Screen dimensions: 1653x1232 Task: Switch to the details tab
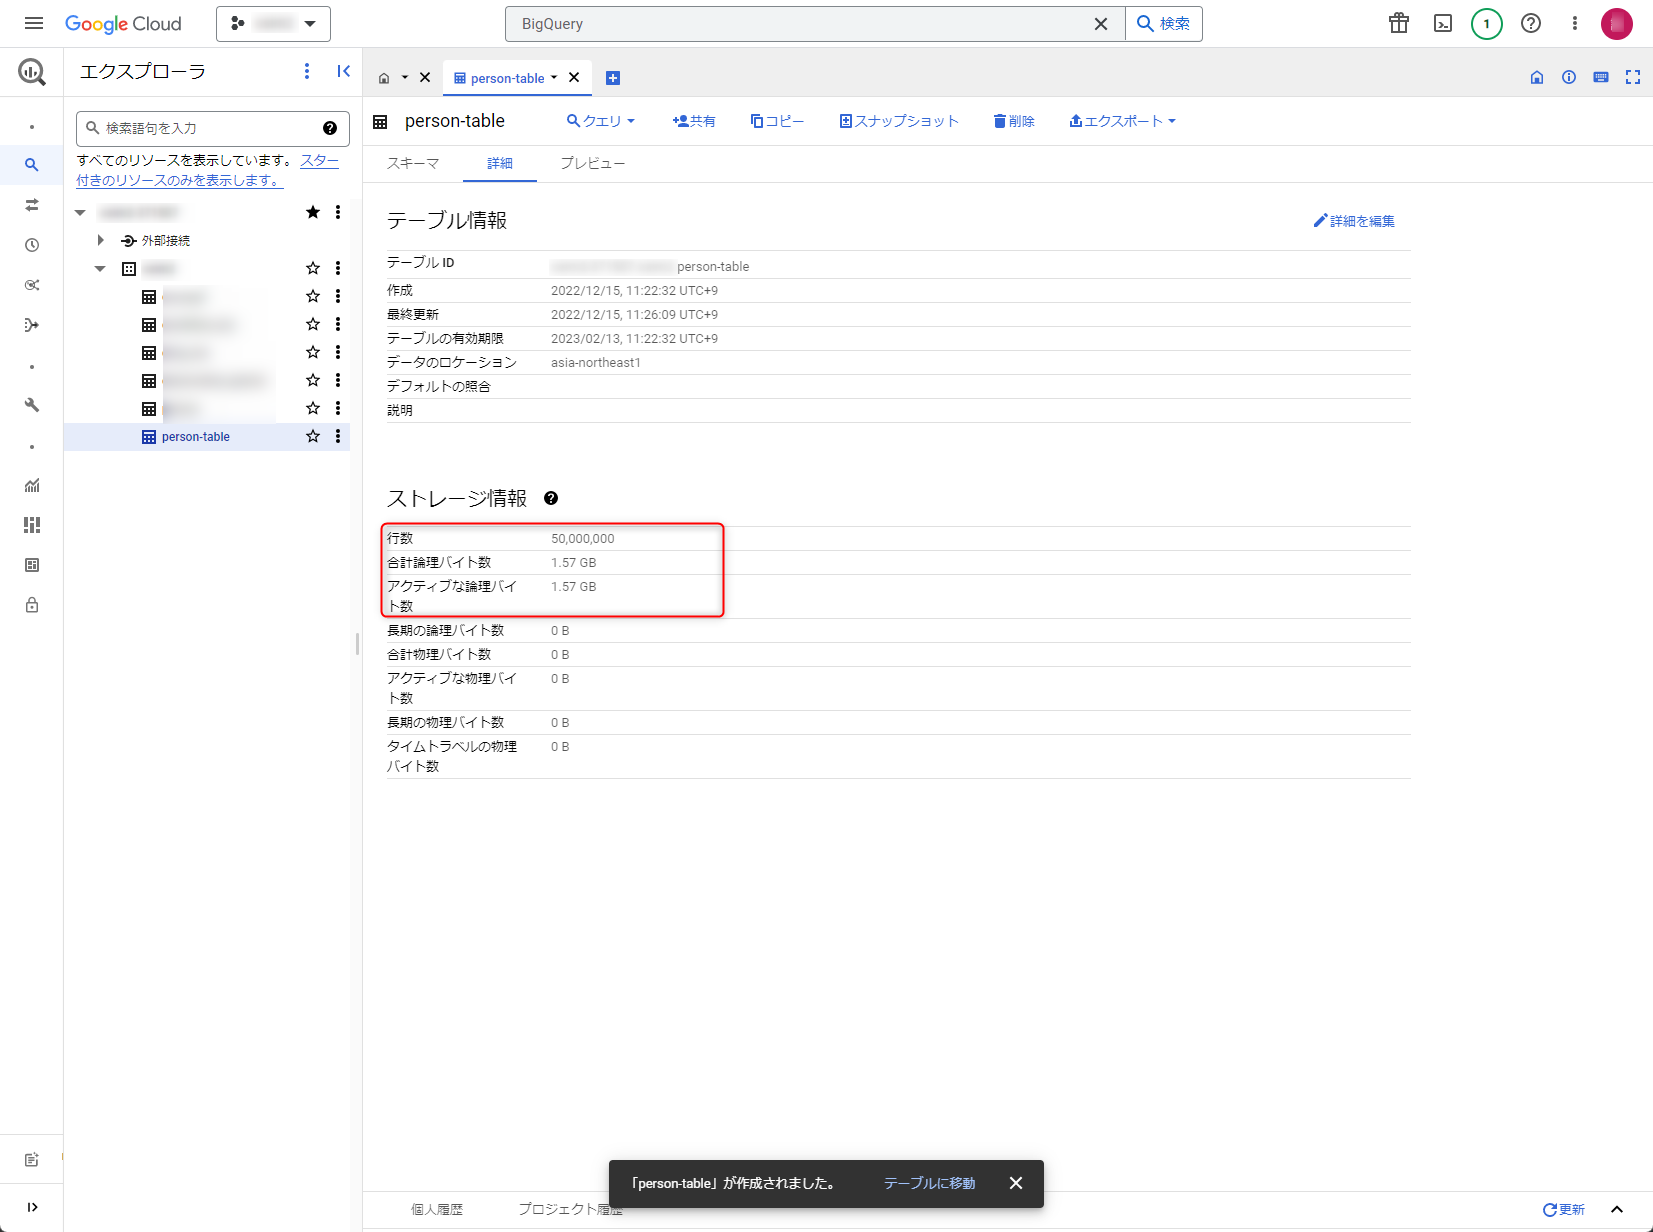click(500, 163)
